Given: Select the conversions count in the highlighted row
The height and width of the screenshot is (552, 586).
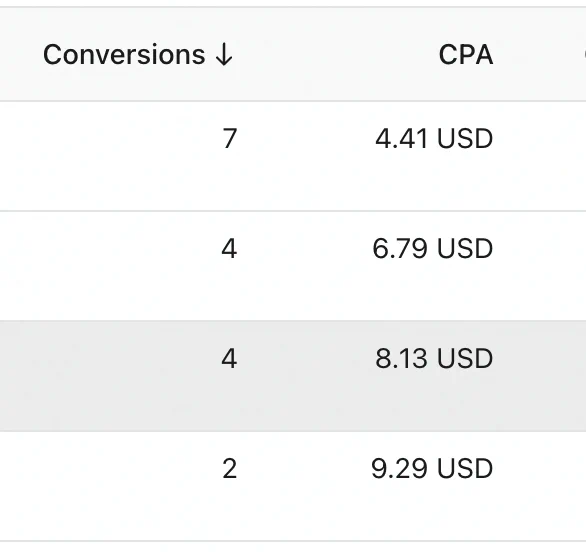Looking at the screenshot, I should click(x=229, y=359).
